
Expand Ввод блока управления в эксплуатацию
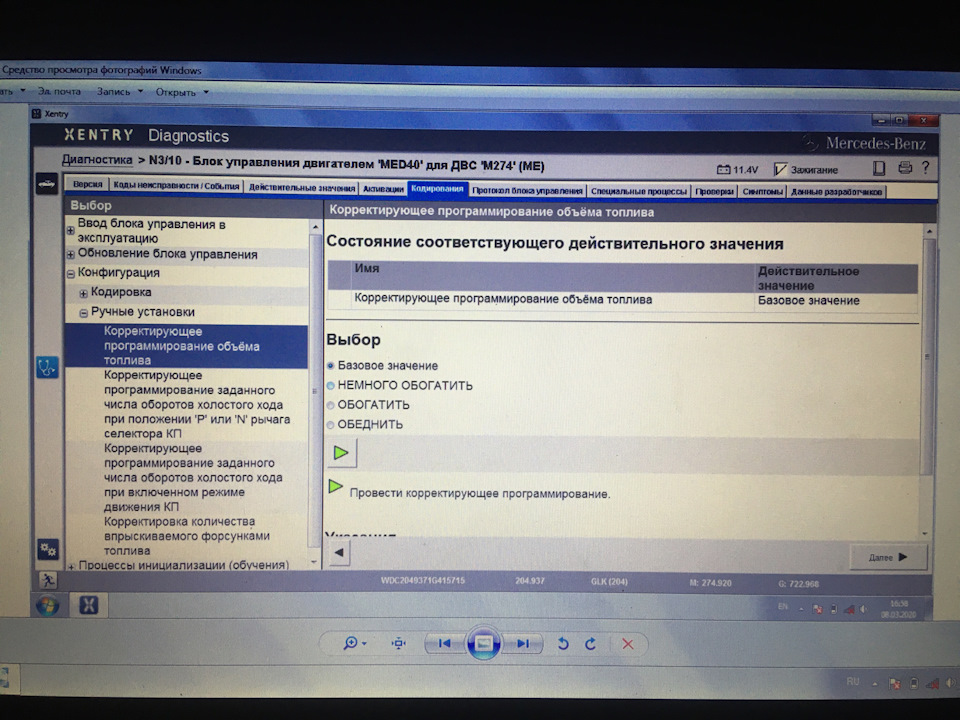tap(70, 231)
